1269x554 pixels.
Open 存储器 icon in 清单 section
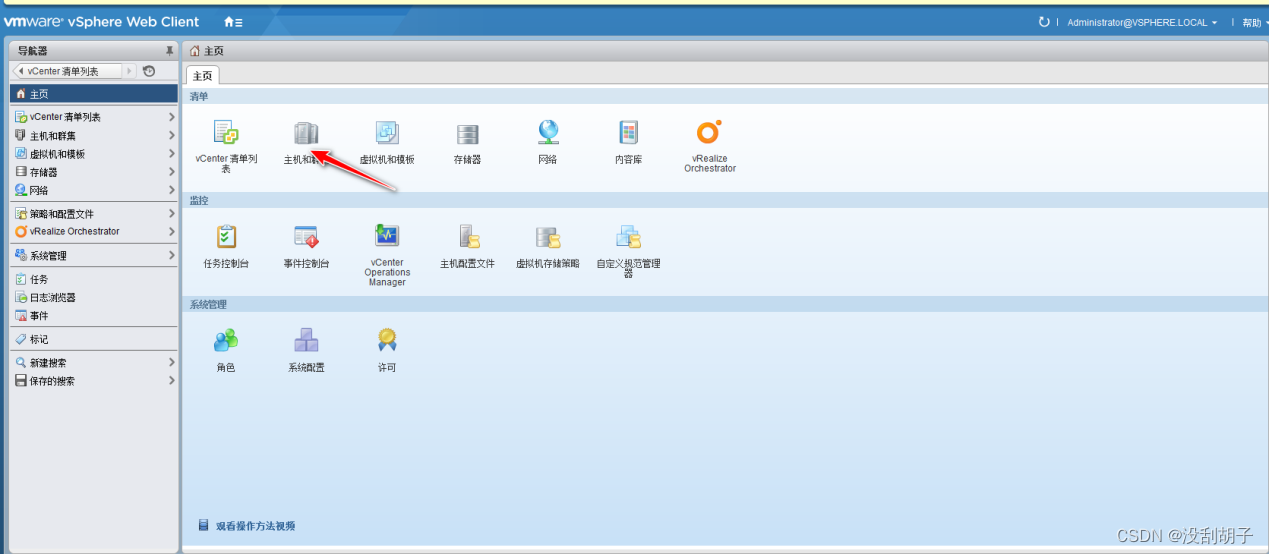pyautogui.click(x=467, y=133)
